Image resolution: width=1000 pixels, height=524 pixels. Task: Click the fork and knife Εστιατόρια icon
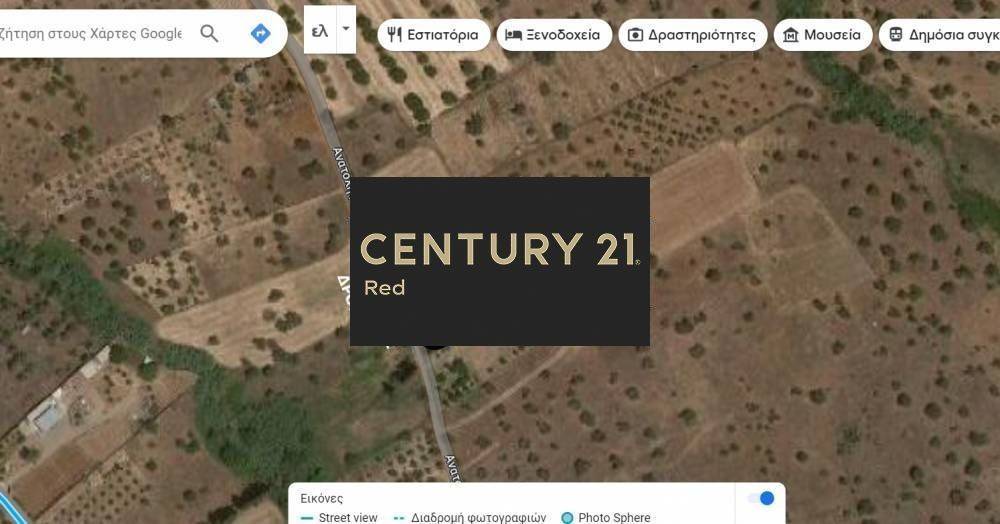coord(395,34)
